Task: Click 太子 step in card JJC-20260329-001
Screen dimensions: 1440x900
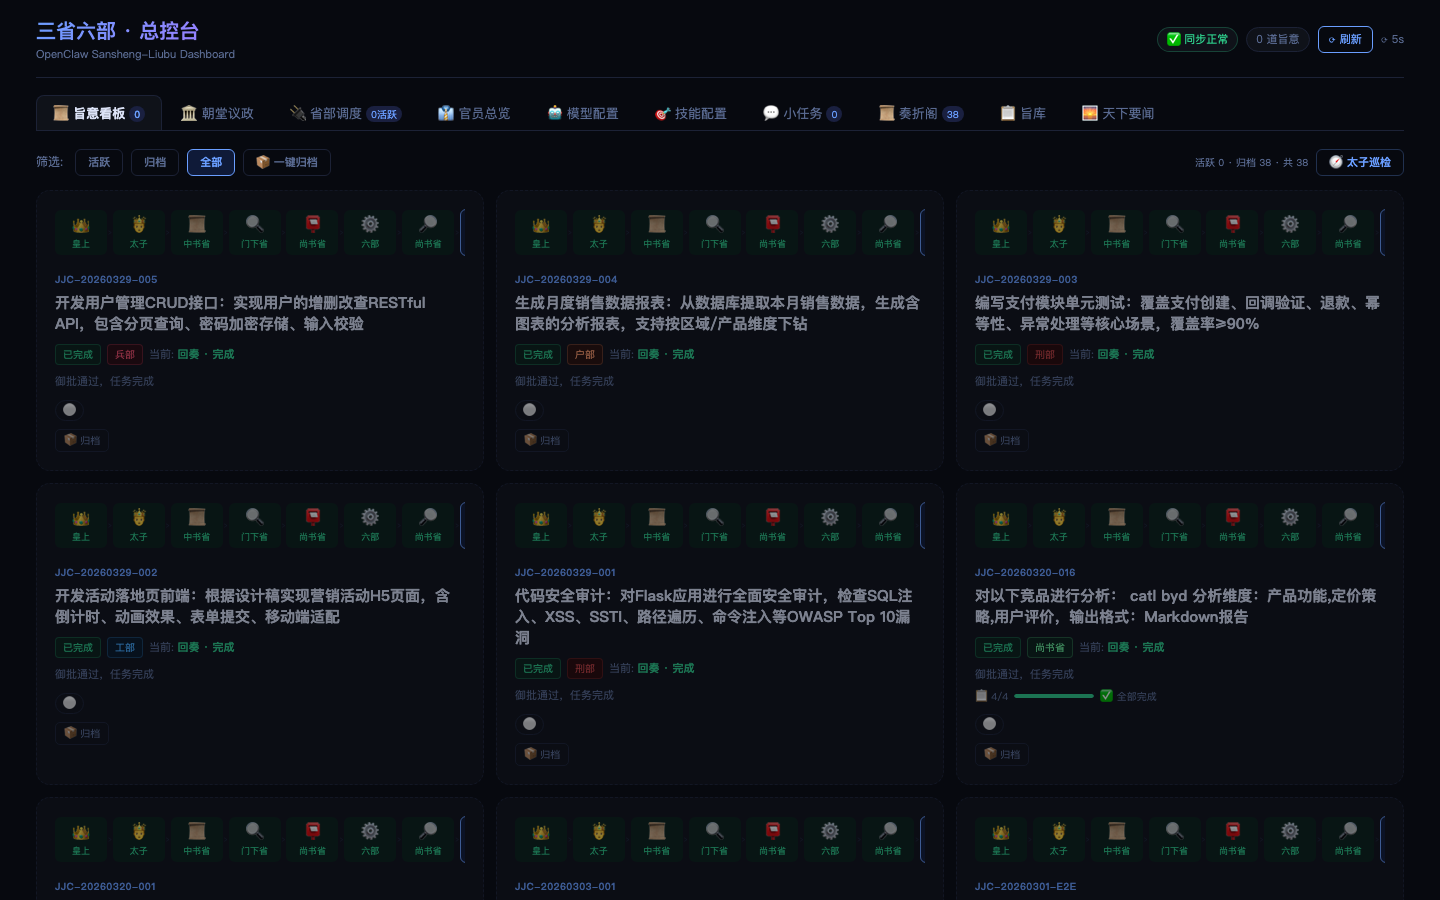Action: click(x=599, y=525)
